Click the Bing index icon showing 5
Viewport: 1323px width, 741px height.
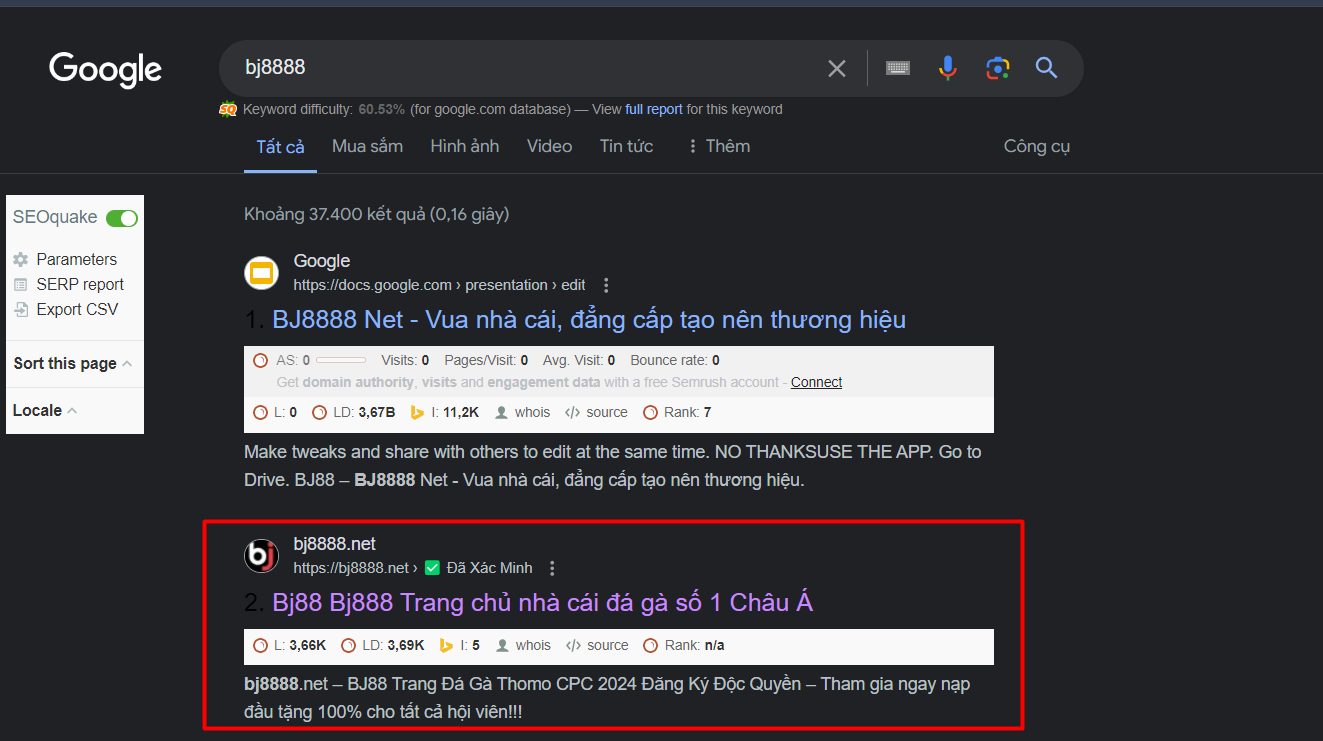coord(446,645)
